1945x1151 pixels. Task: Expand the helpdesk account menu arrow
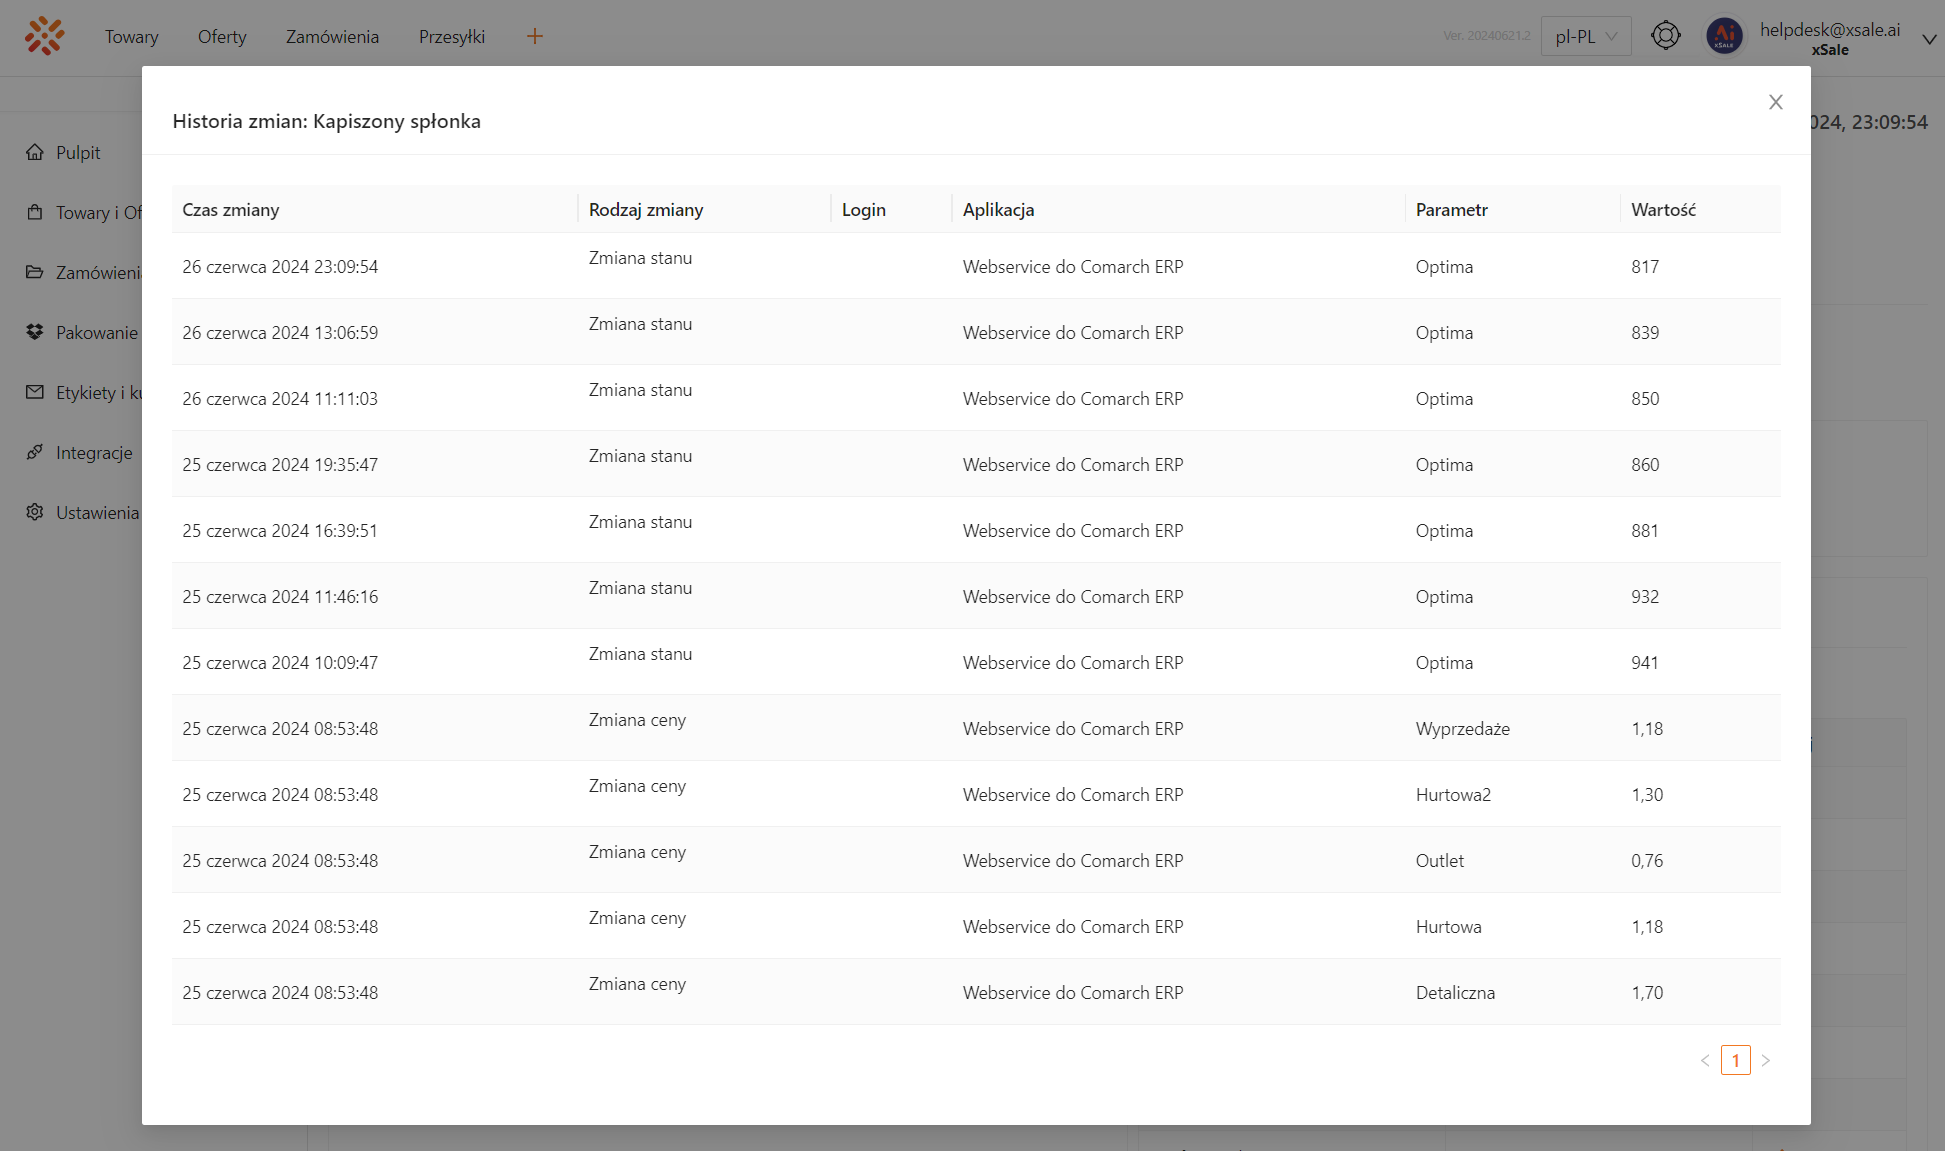(x=1929, y=39)
